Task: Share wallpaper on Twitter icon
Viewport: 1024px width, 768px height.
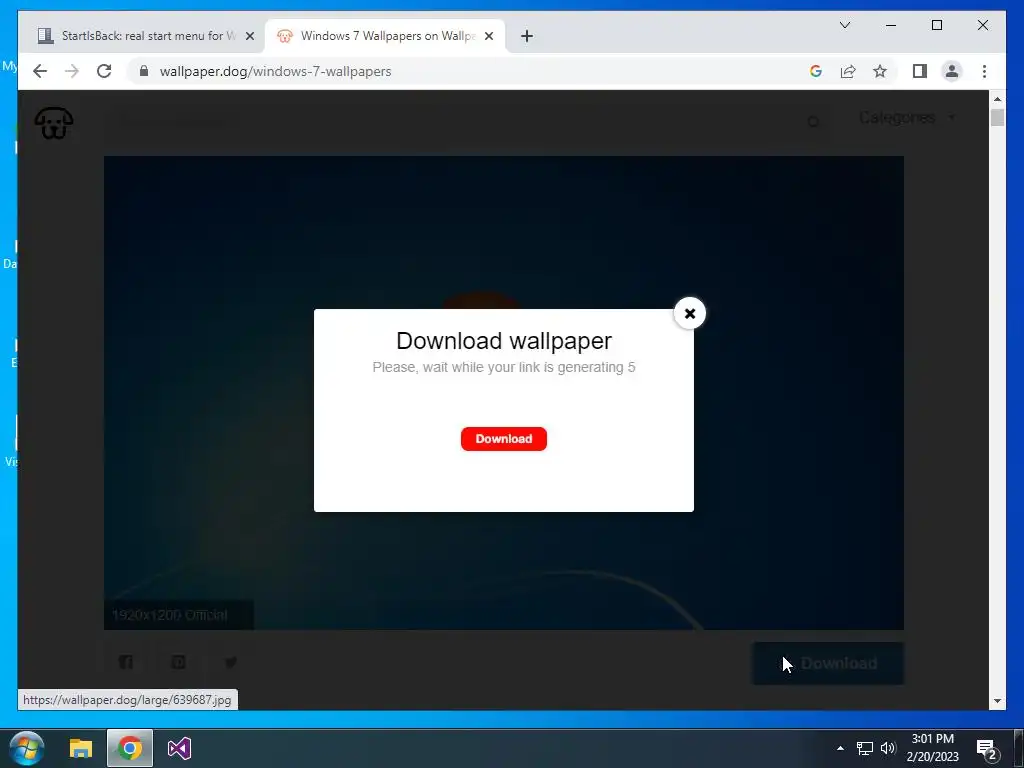Action: click(x=231, y=662)
